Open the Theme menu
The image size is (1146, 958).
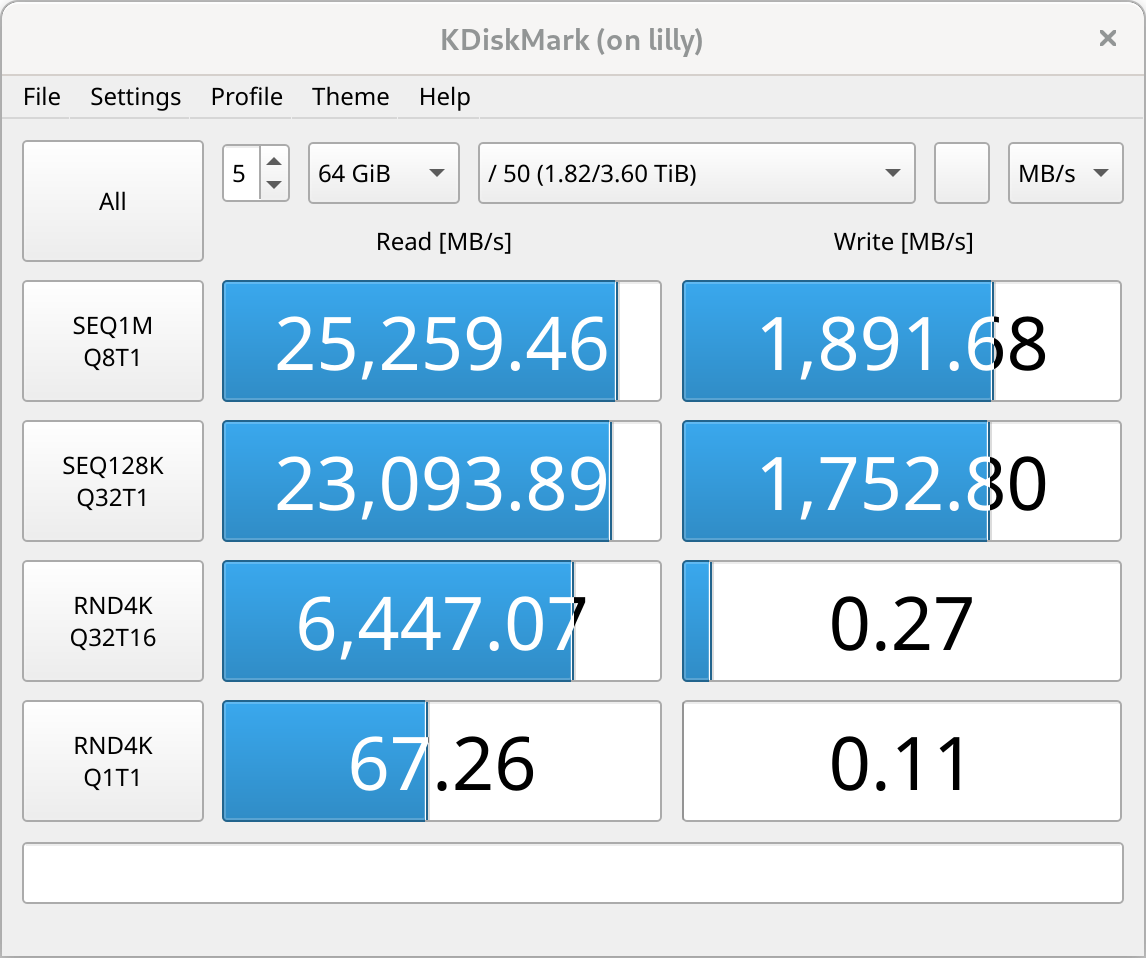point(350,97)
